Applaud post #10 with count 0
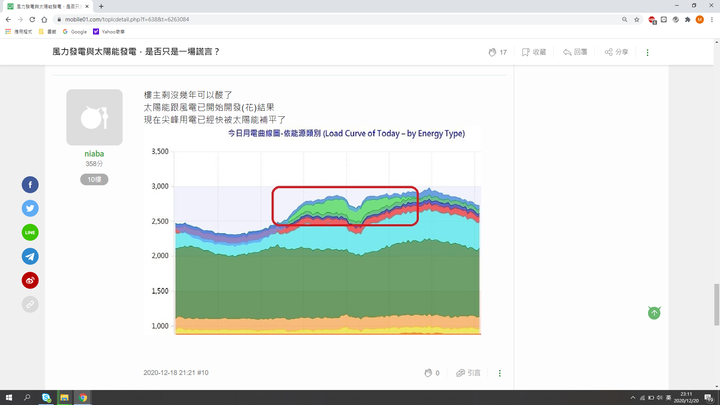720x405 pixels. click(x=432, y=373)
